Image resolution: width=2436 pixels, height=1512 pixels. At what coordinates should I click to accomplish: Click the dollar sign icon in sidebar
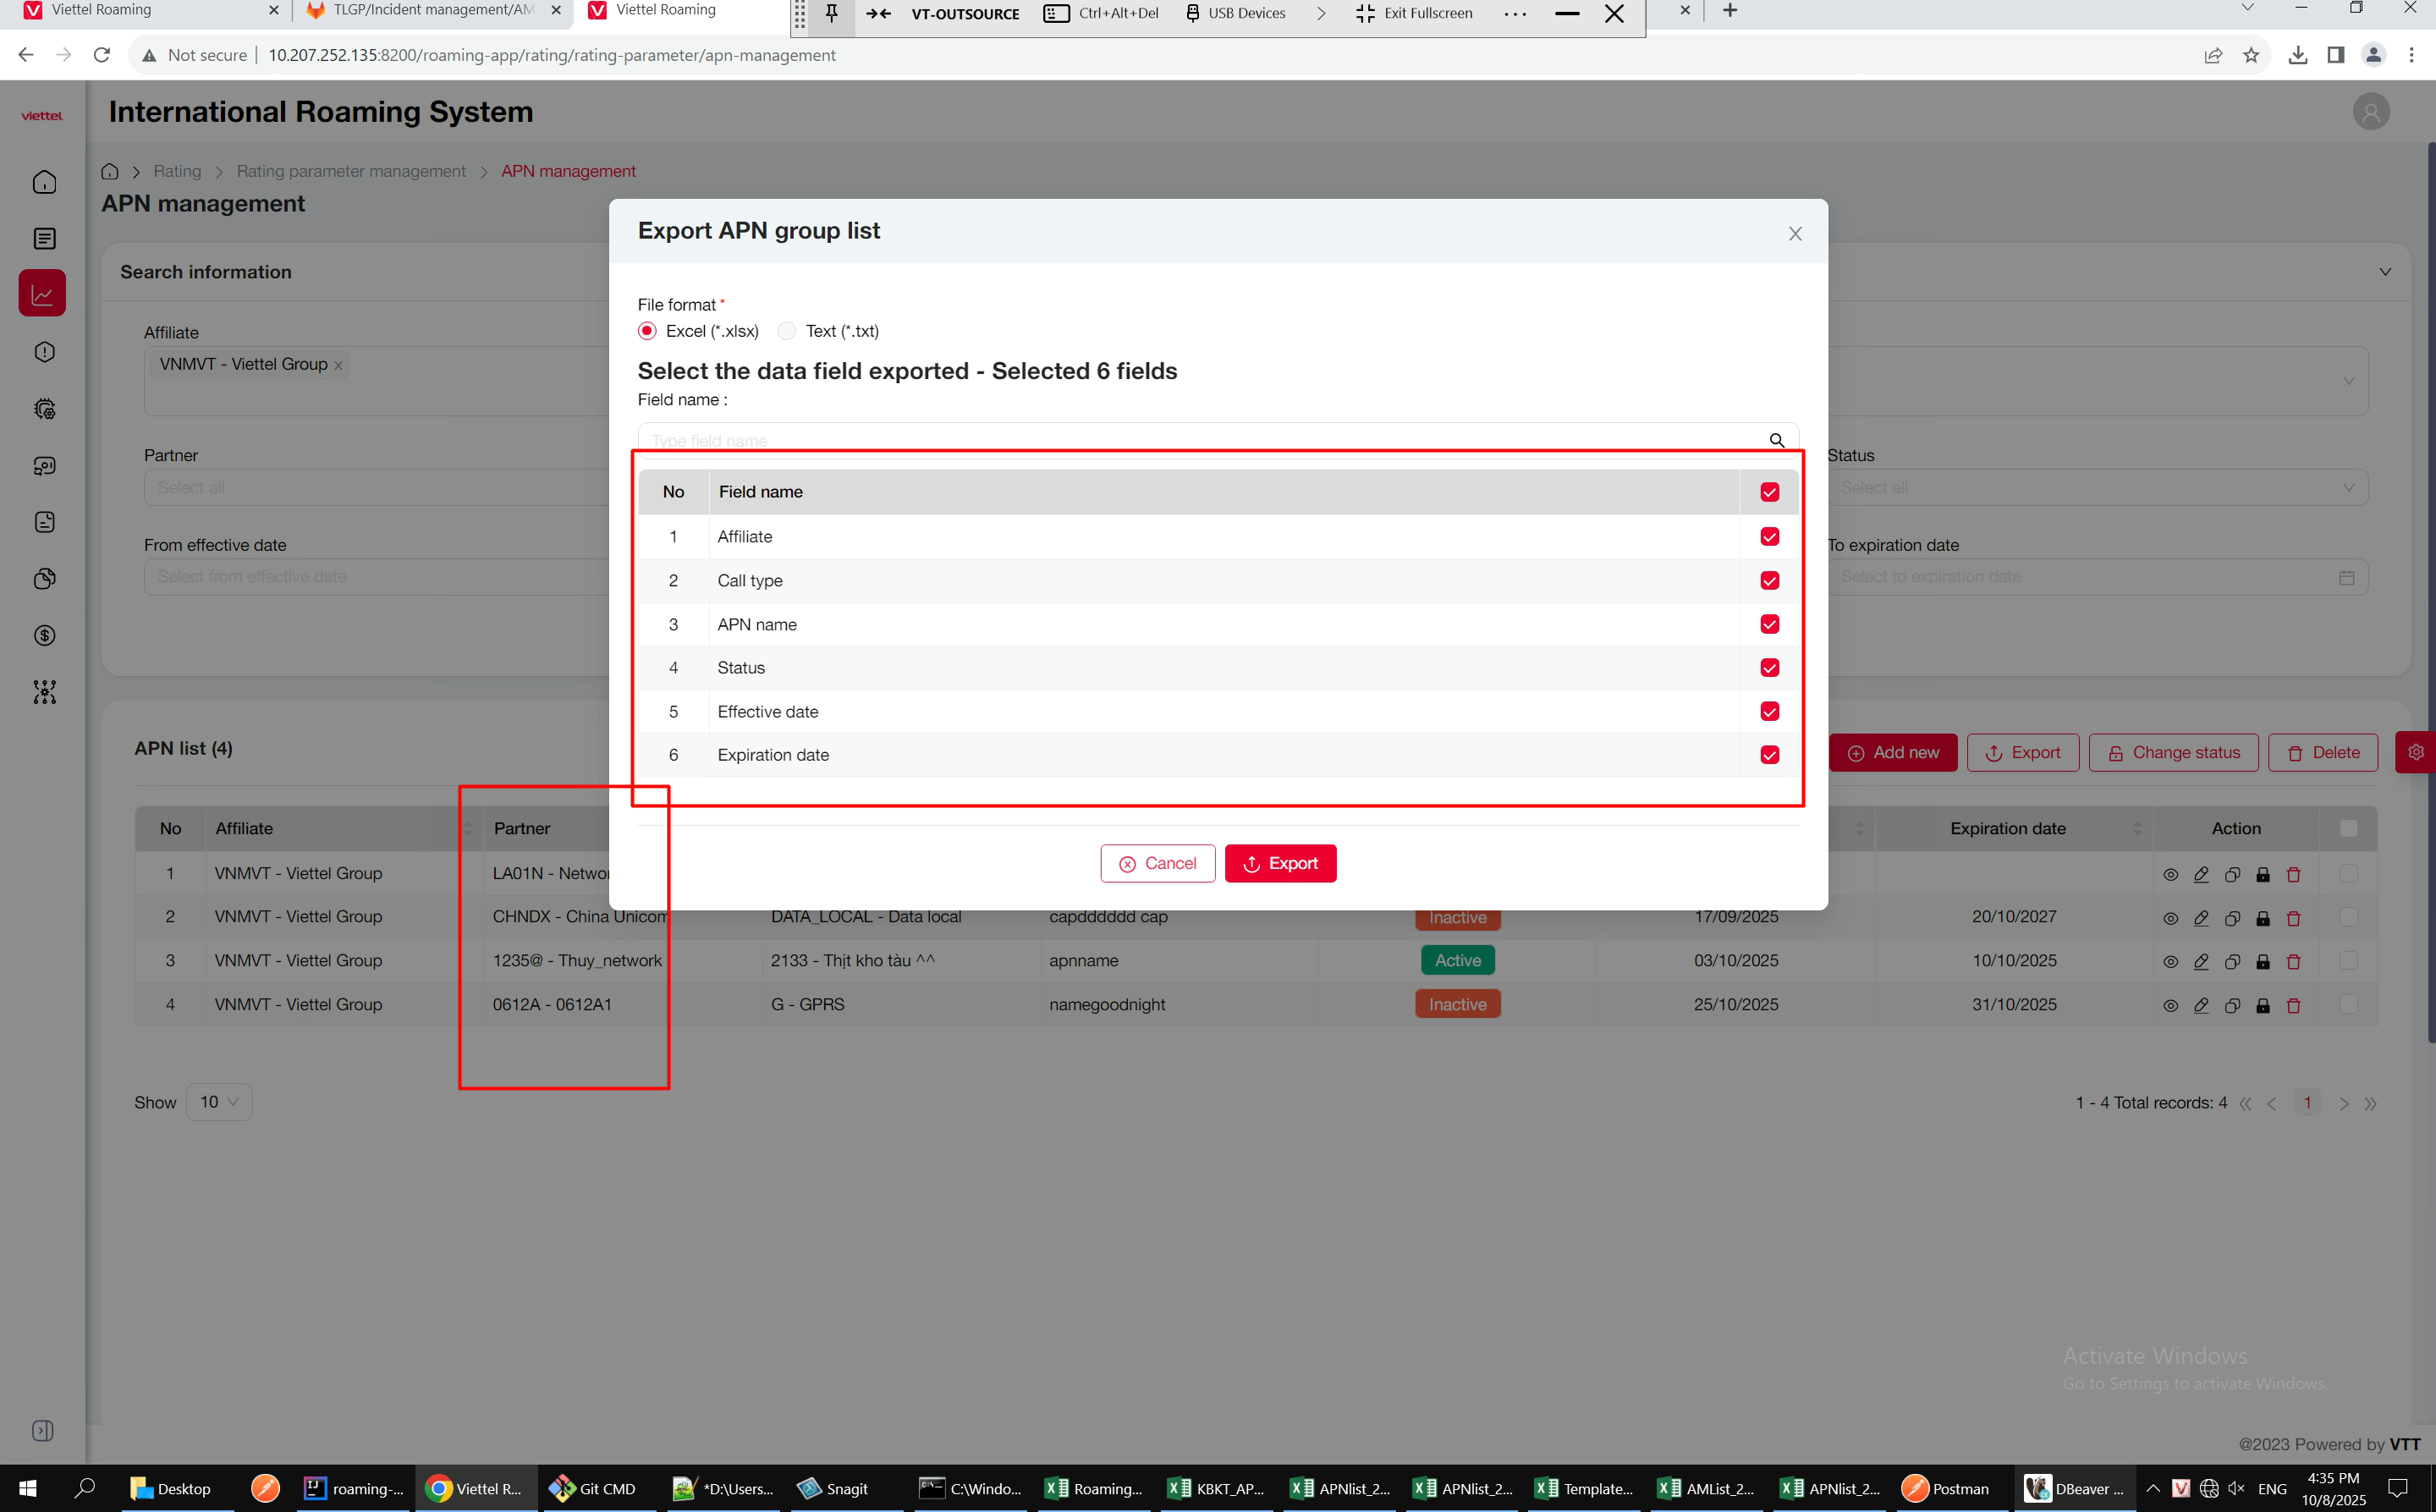(44, 636)
